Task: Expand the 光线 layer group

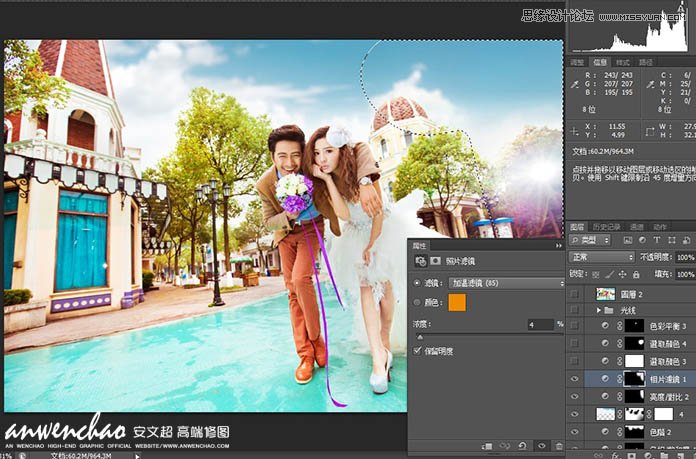Action: pos(598,310)
